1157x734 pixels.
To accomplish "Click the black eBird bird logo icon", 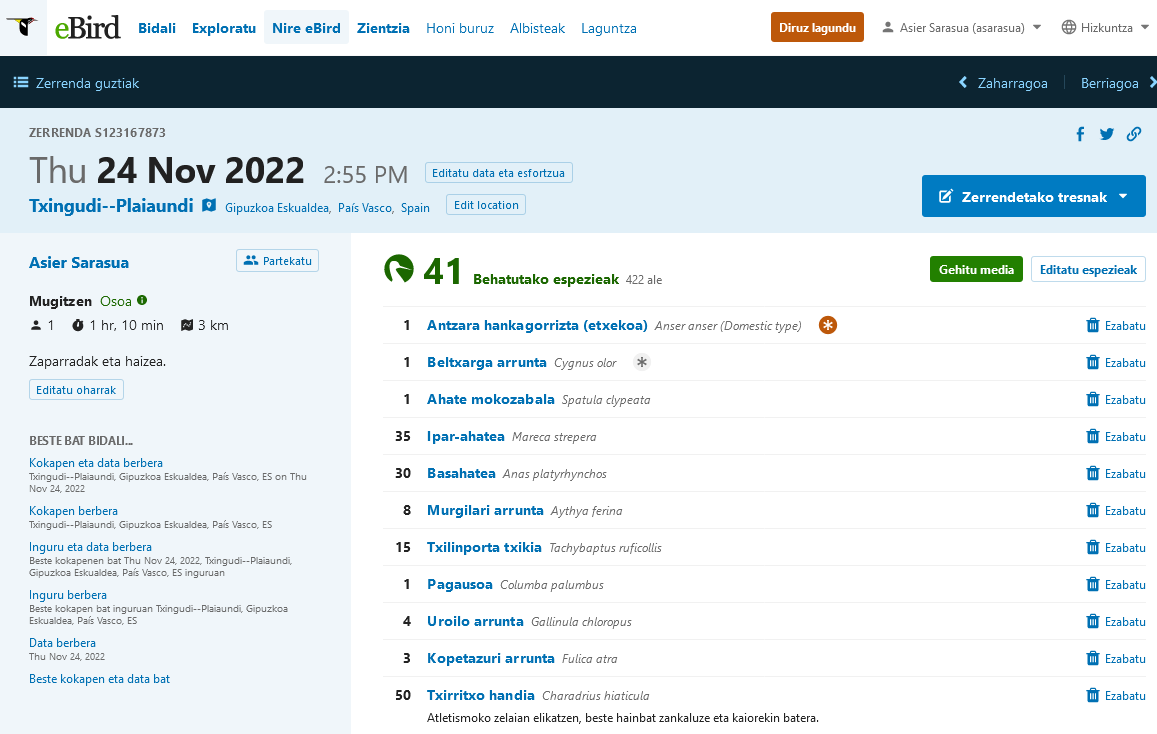I will pyautogui.click(x=21, y=26).
